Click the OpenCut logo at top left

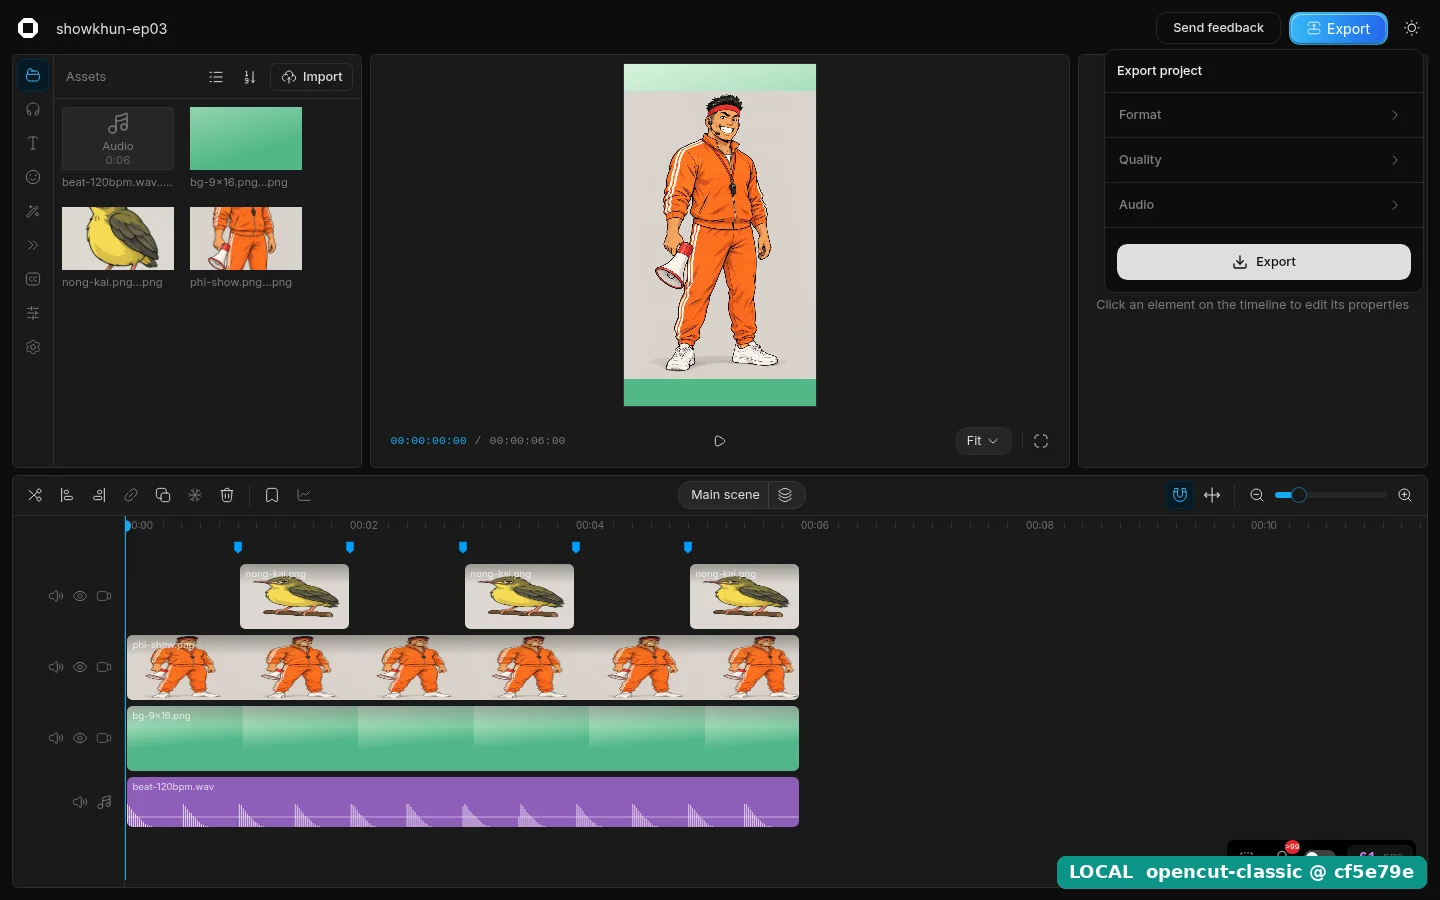click(x=28, y=28)
